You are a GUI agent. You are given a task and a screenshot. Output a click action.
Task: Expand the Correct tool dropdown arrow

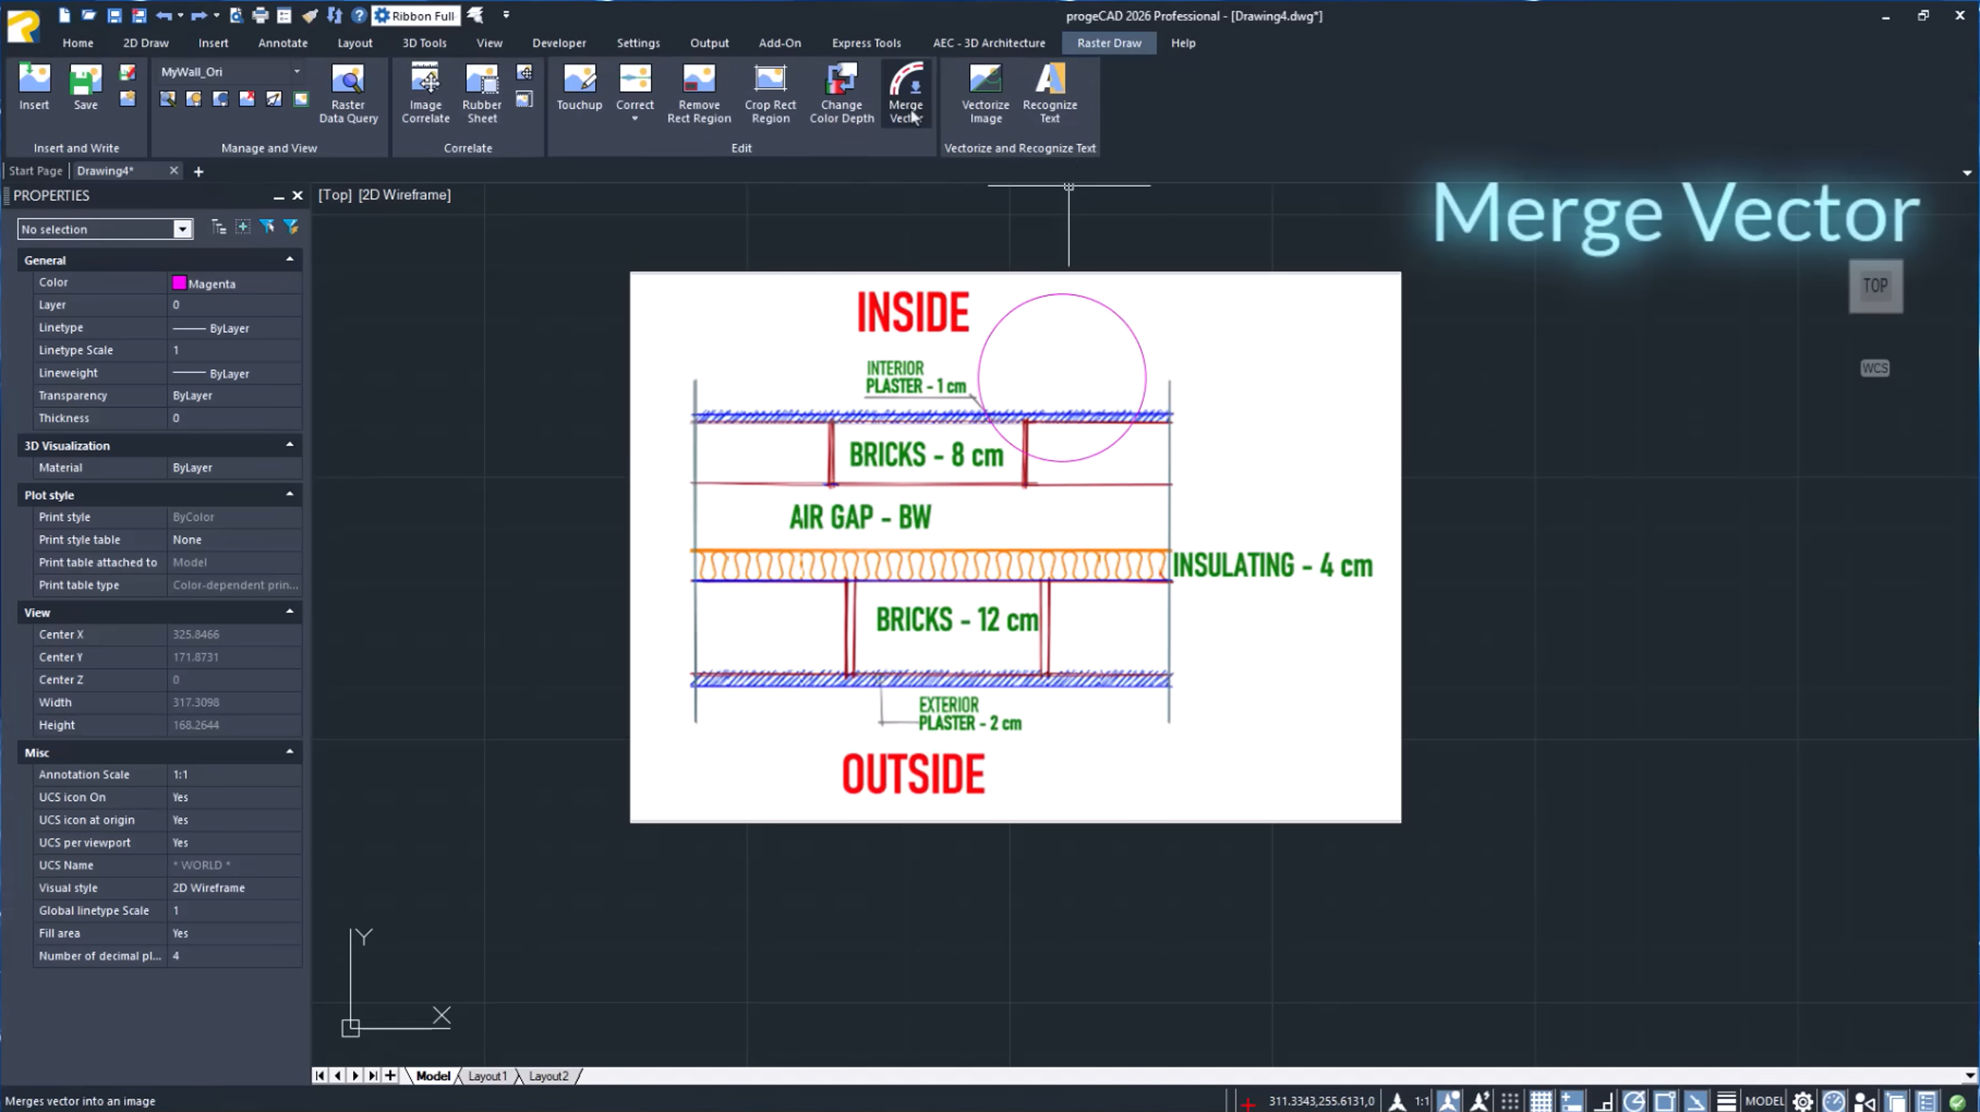[634, 119]
